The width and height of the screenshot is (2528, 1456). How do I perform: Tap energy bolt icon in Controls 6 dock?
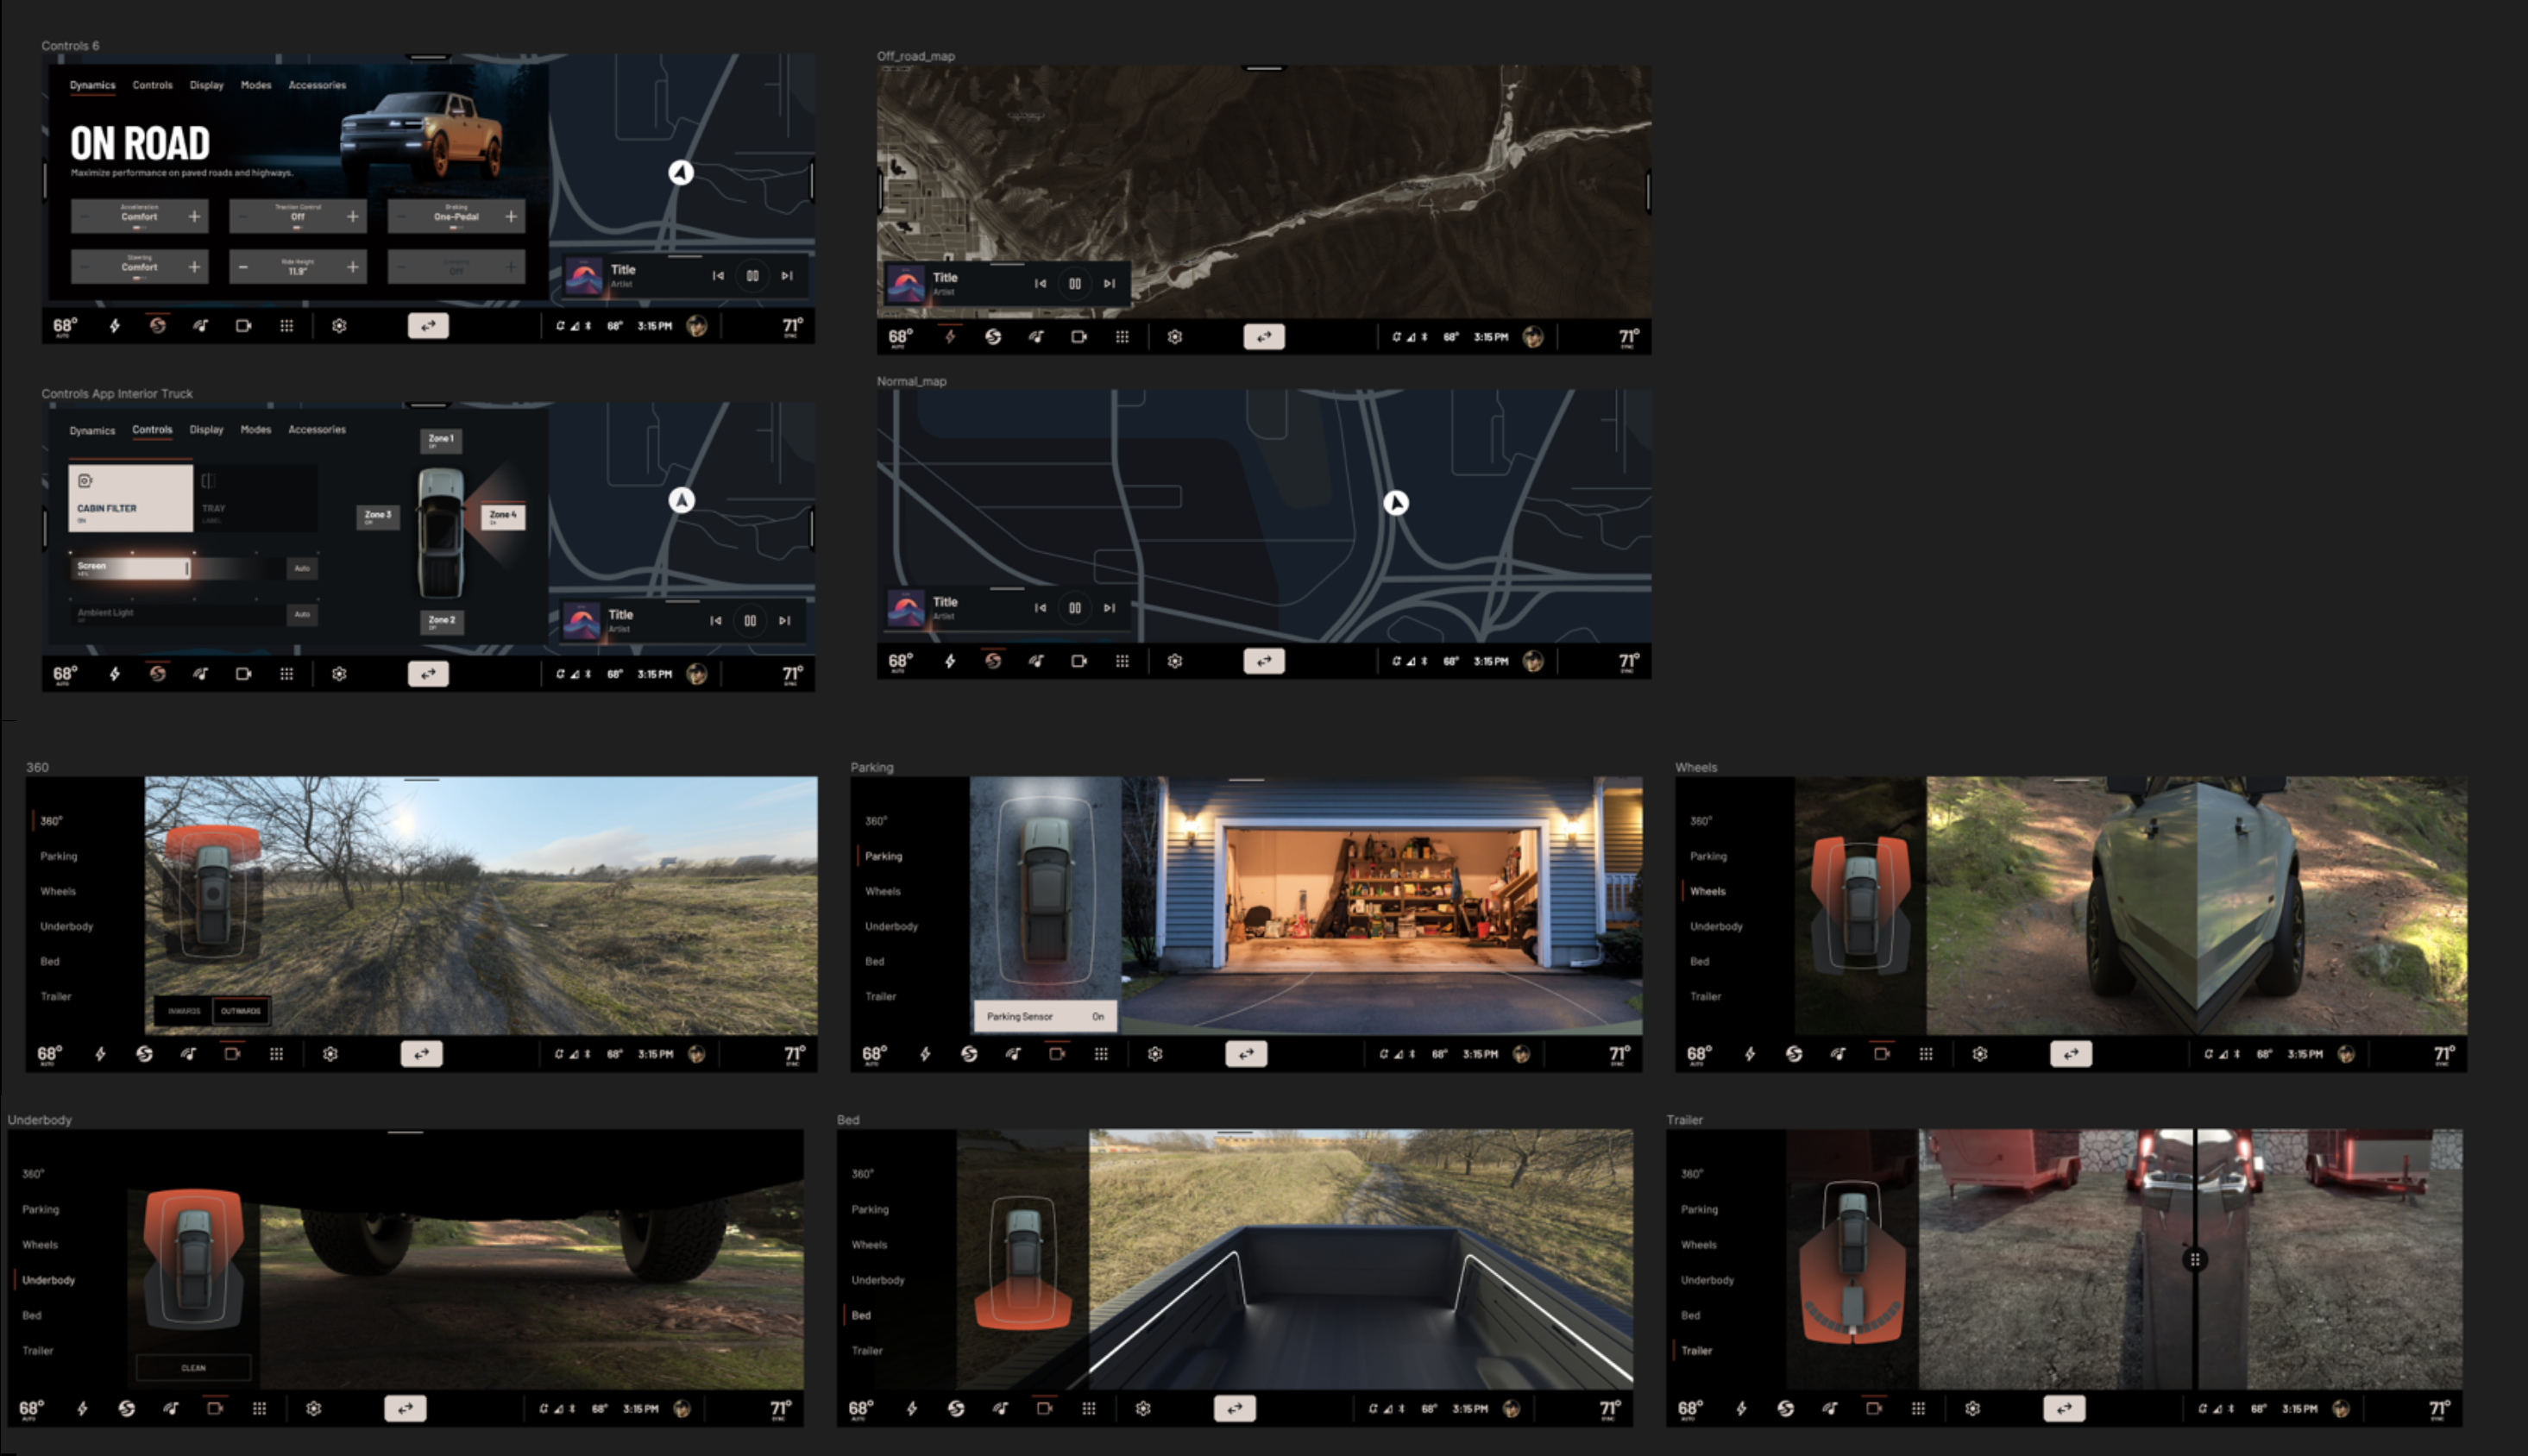pos(115,326)
